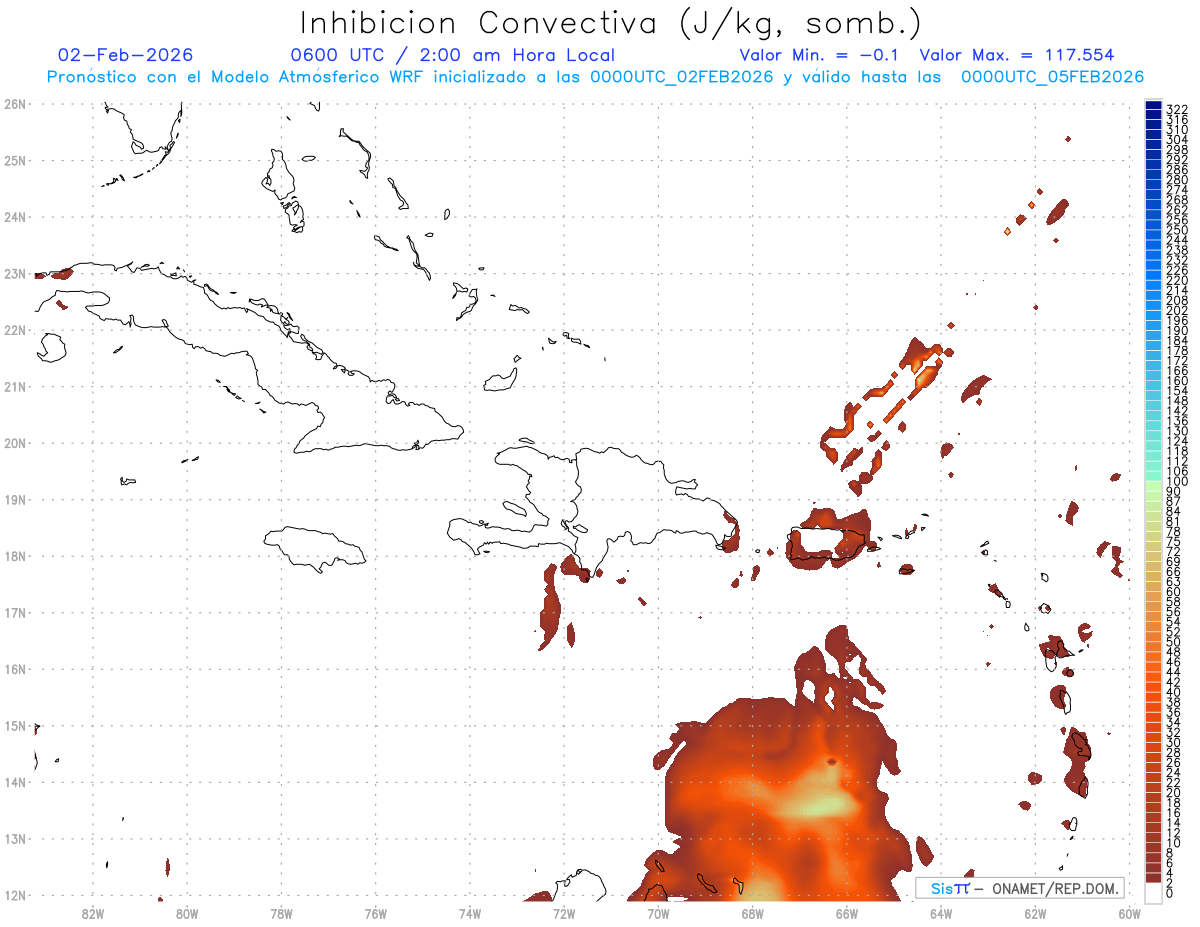The height and width of the screenshot is (927, 1200).
Task: Click the initialization stamp '0000UTC_02FEB2026'
Action: (682, 77)
